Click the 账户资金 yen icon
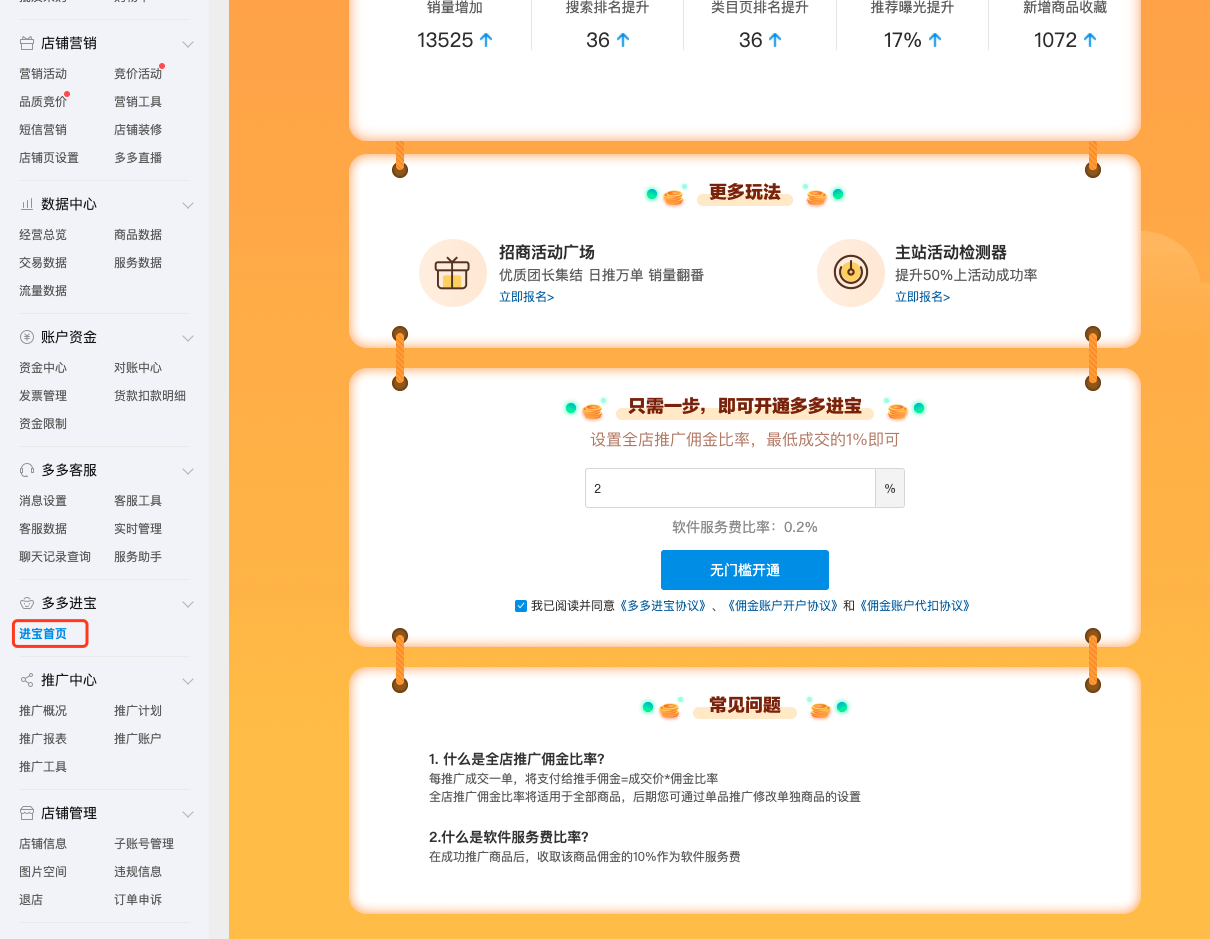Viewport: 1210px width, 939px height. pos(27,337)
